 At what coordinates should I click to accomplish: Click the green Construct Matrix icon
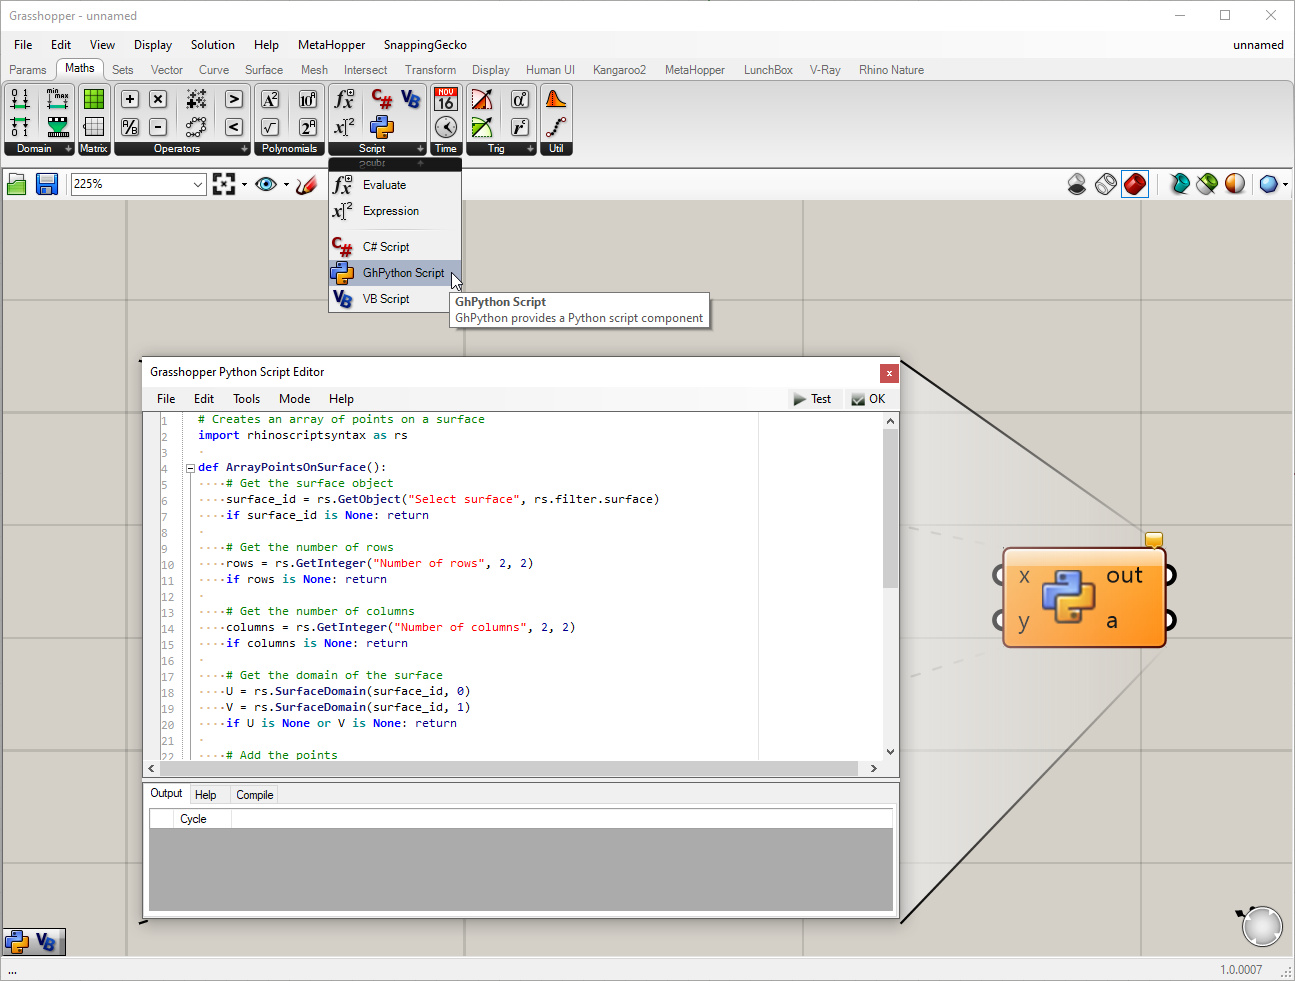pos(94,99)
